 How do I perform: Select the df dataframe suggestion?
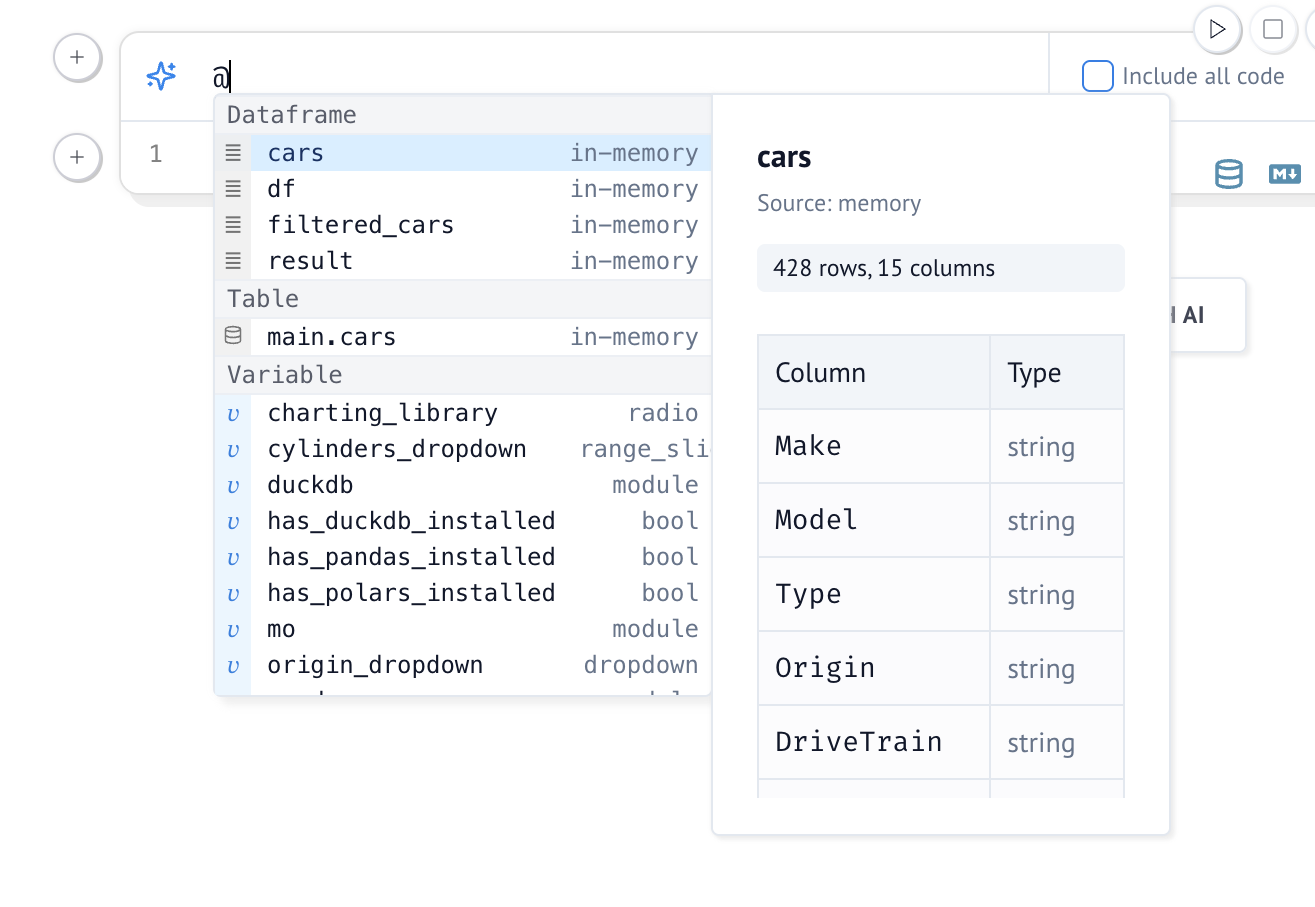463,189
